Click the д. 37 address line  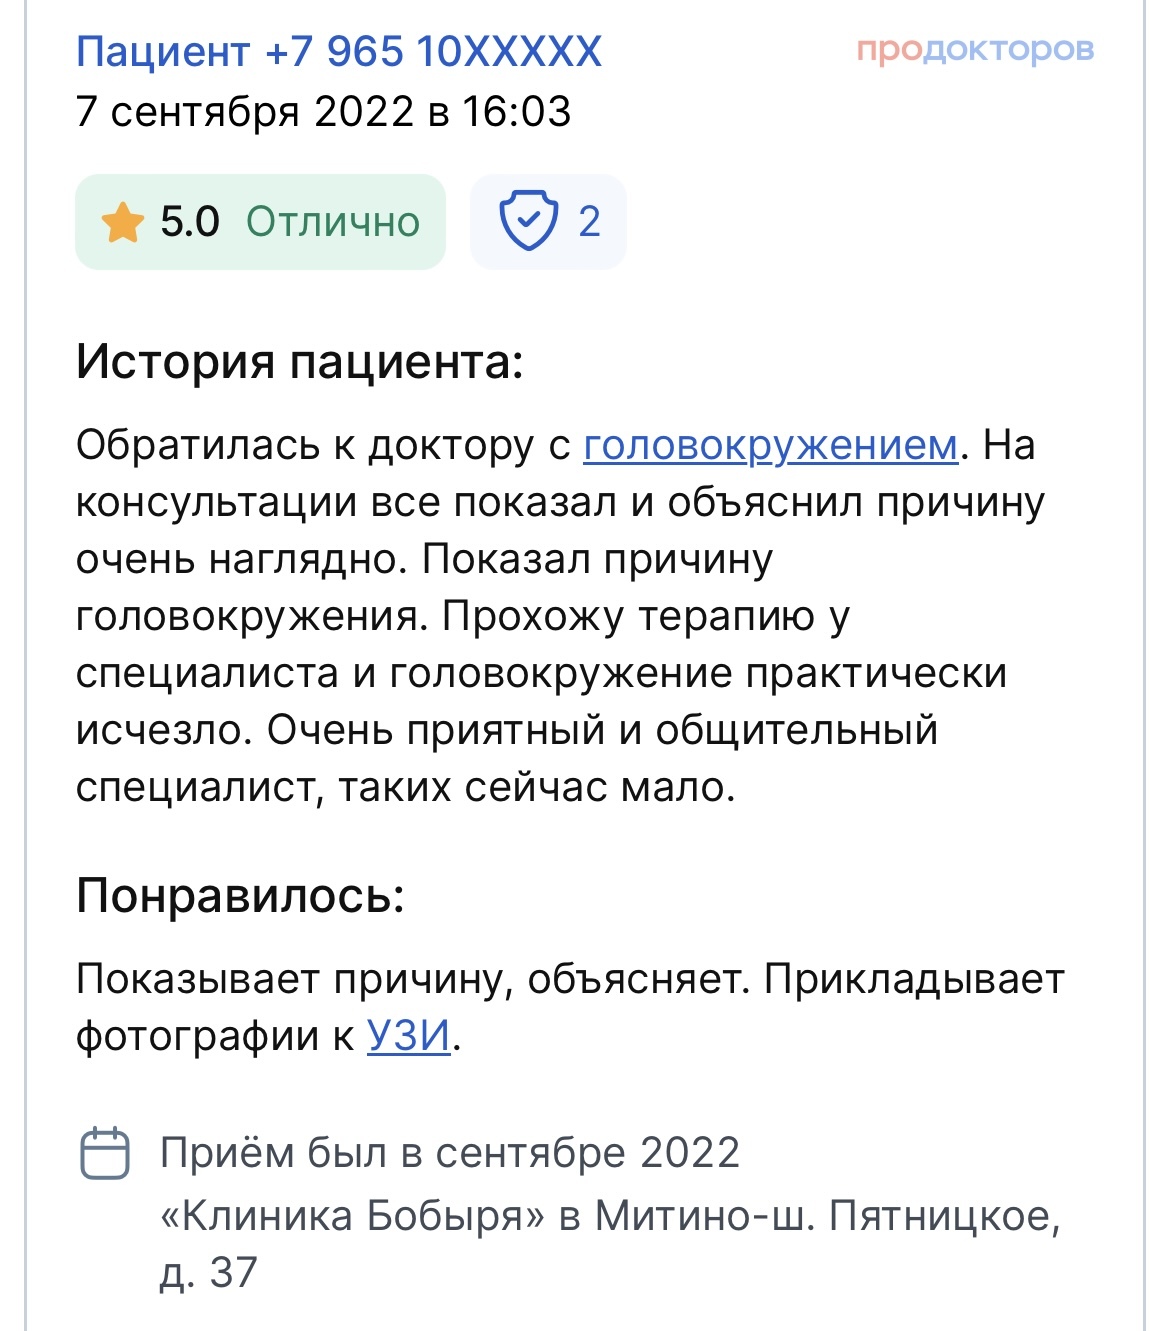(209, 1273)
